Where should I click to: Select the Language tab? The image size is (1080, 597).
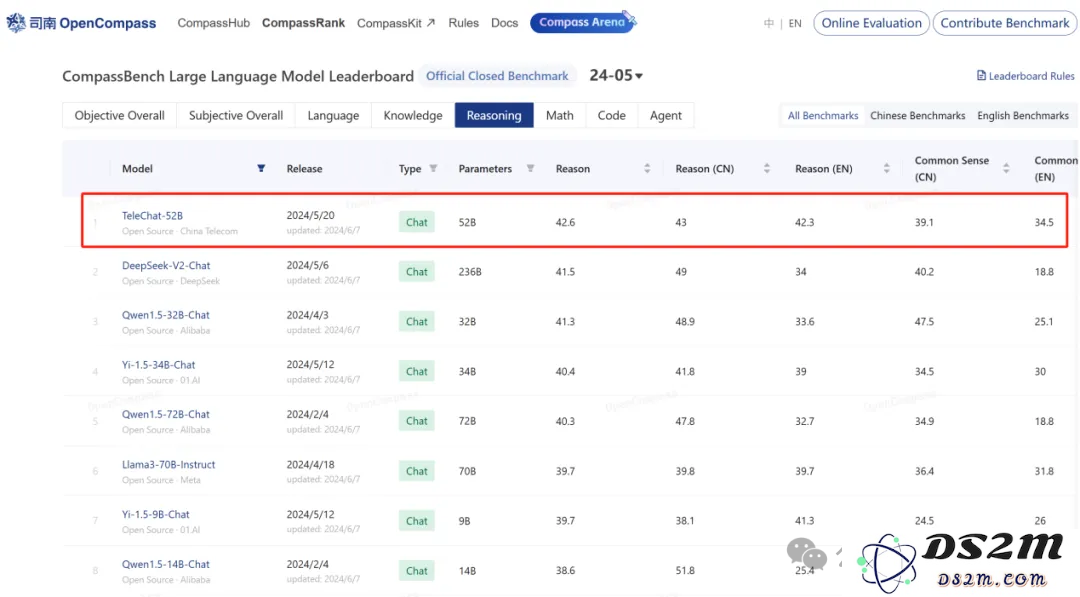(333, 115)
